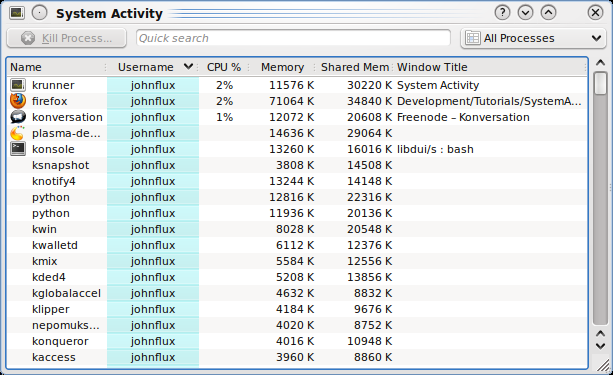
Task: Select the ksnapshot process row
Action: click(297, 165)
